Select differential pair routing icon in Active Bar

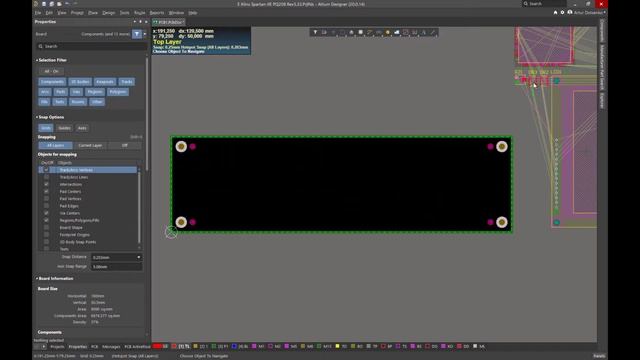(x=378, y=32)
